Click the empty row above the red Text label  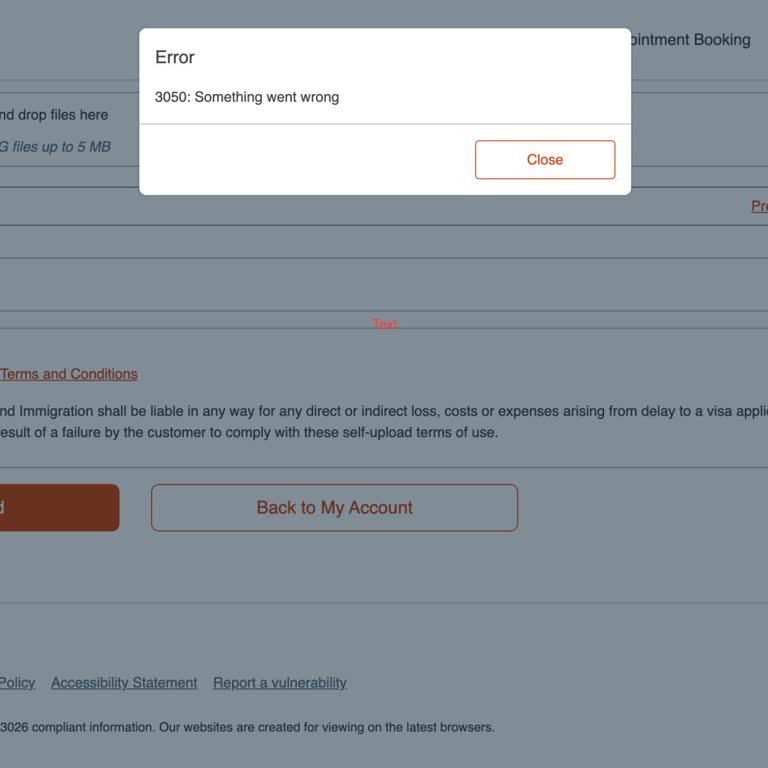[300, 285]
